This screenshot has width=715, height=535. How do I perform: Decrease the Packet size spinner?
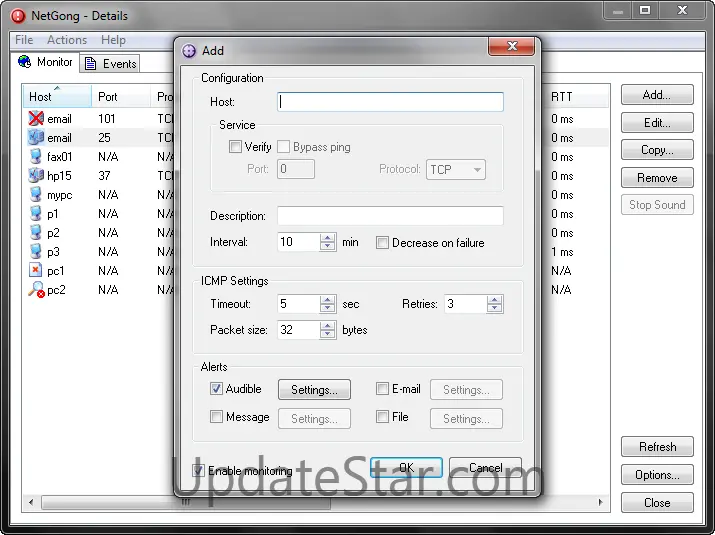click(327, 334)
